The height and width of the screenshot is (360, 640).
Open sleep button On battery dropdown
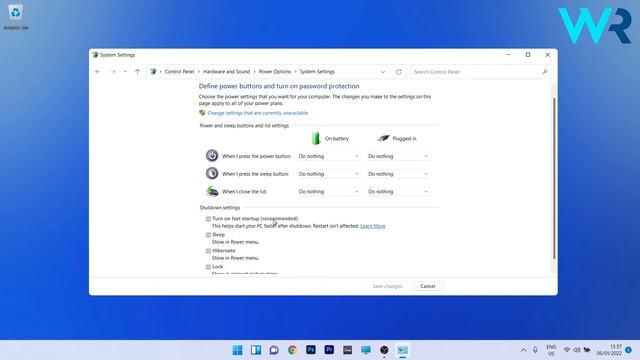click(329, 174)
